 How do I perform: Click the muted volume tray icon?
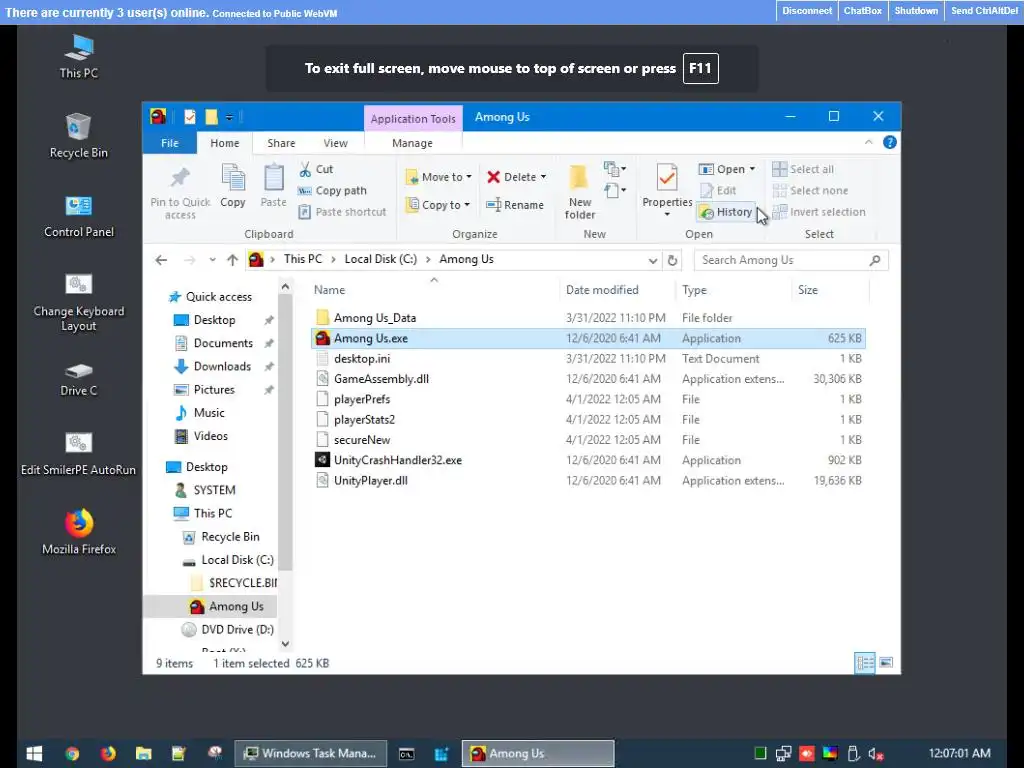point(876,754)
